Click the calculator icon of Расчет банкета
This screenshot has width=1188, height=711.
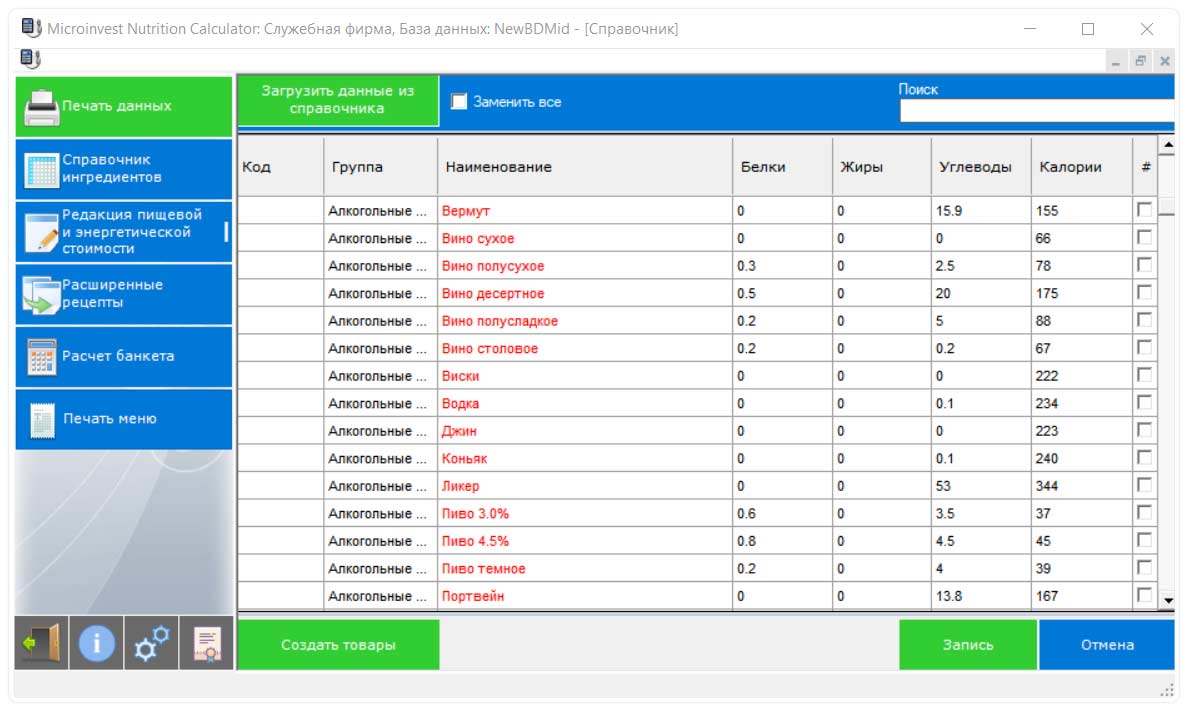point(42,357)
